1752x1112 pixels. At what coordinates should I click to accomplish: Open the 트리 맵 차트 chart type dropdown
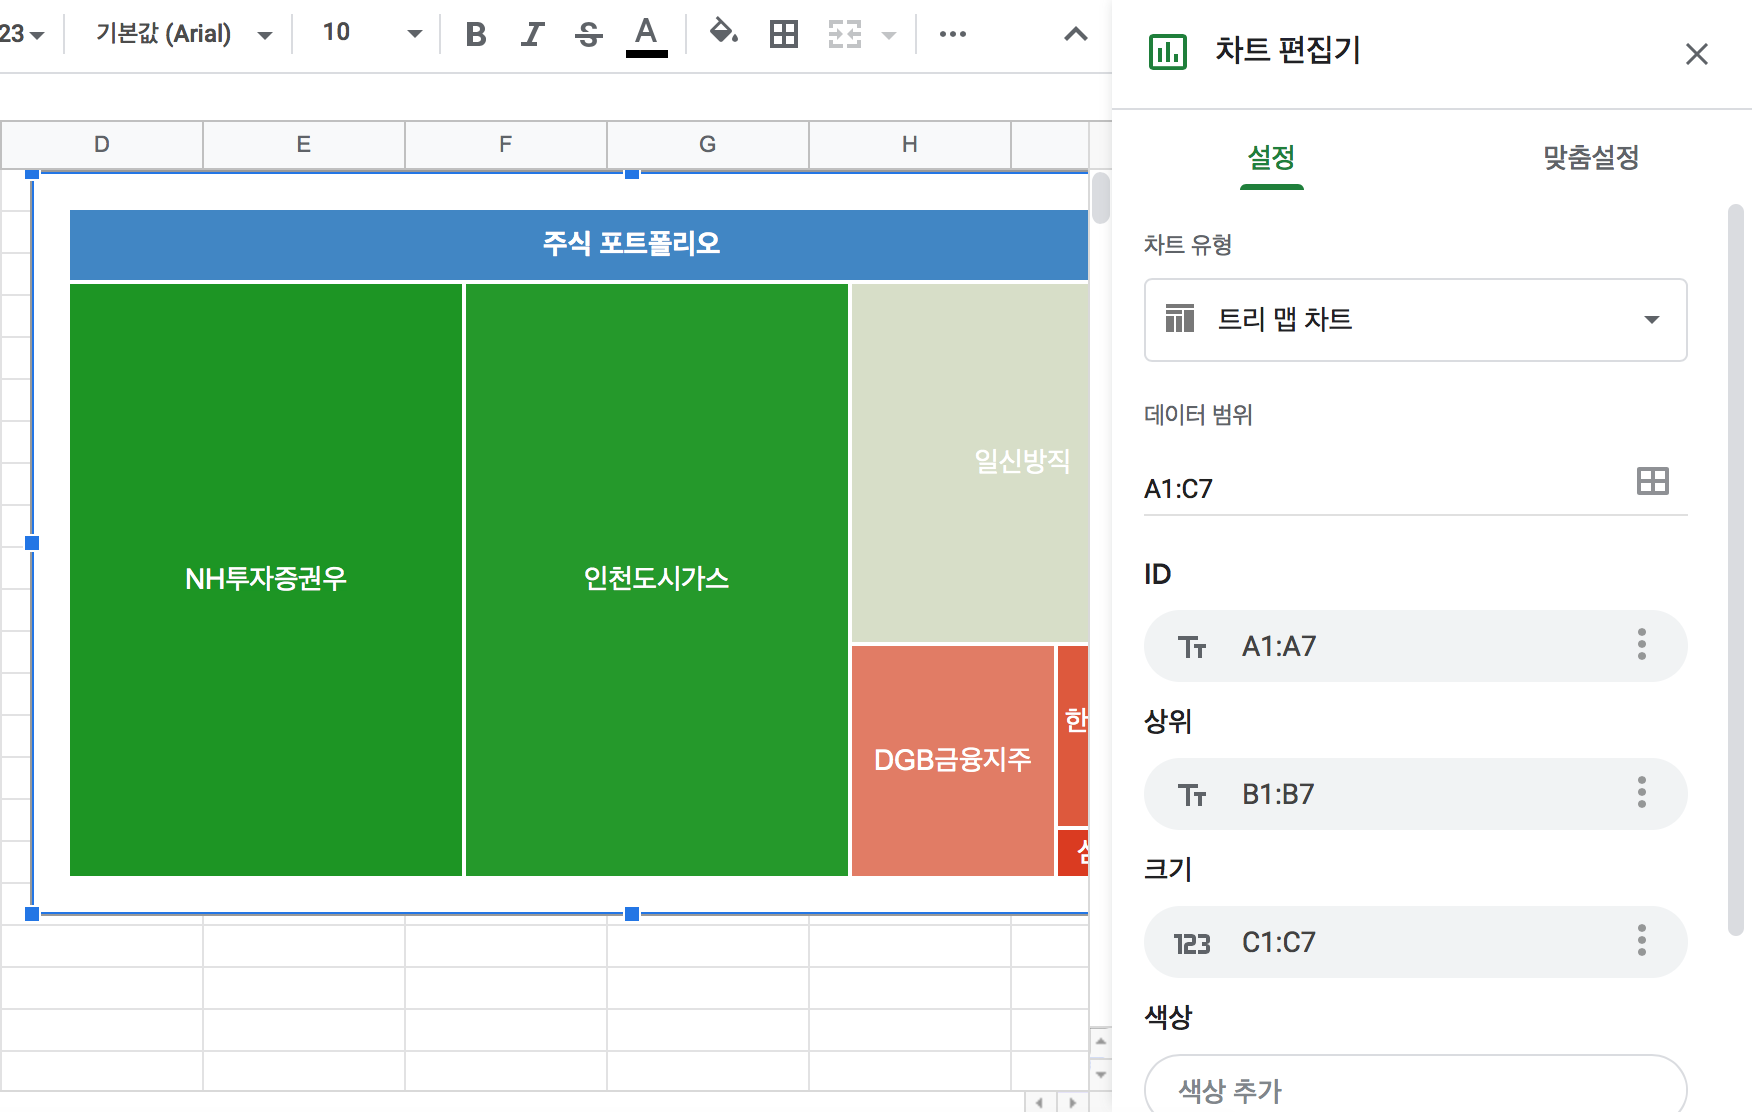pos(1416,320)
